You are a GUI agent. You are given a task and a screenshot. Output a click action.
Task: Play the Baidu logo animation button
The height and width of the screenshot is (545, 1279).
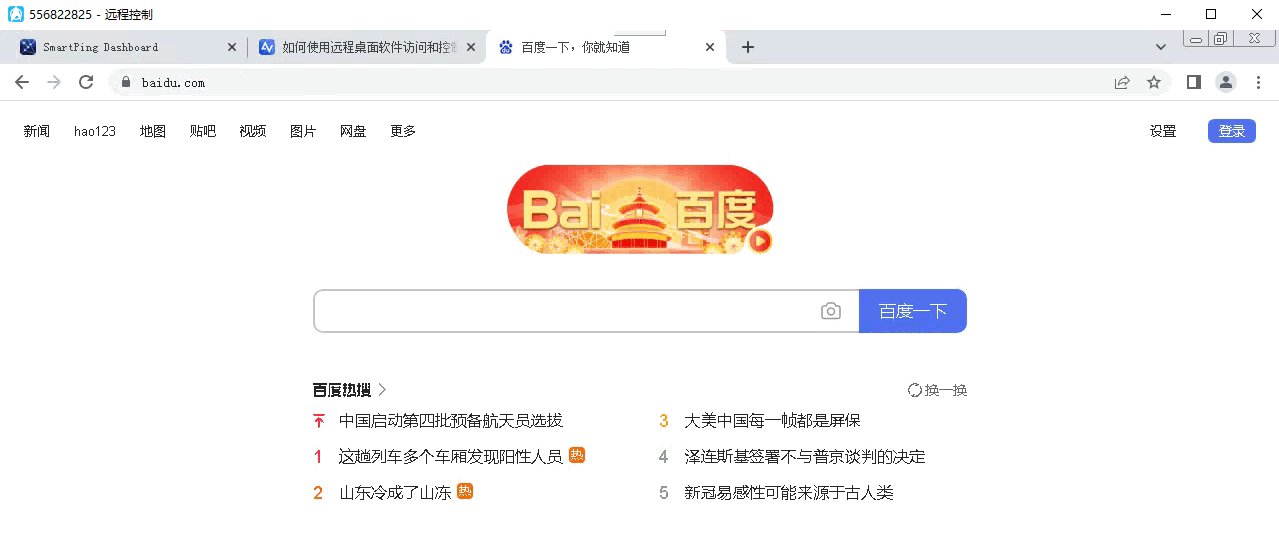(x=760, y=240)
